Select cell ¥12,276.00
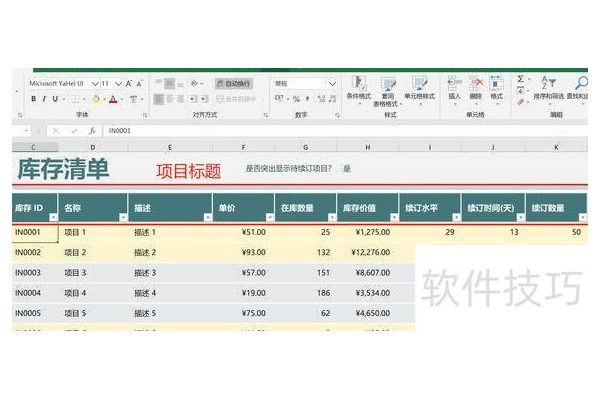This screenshot has height=400, width=600. coord(368,252)
